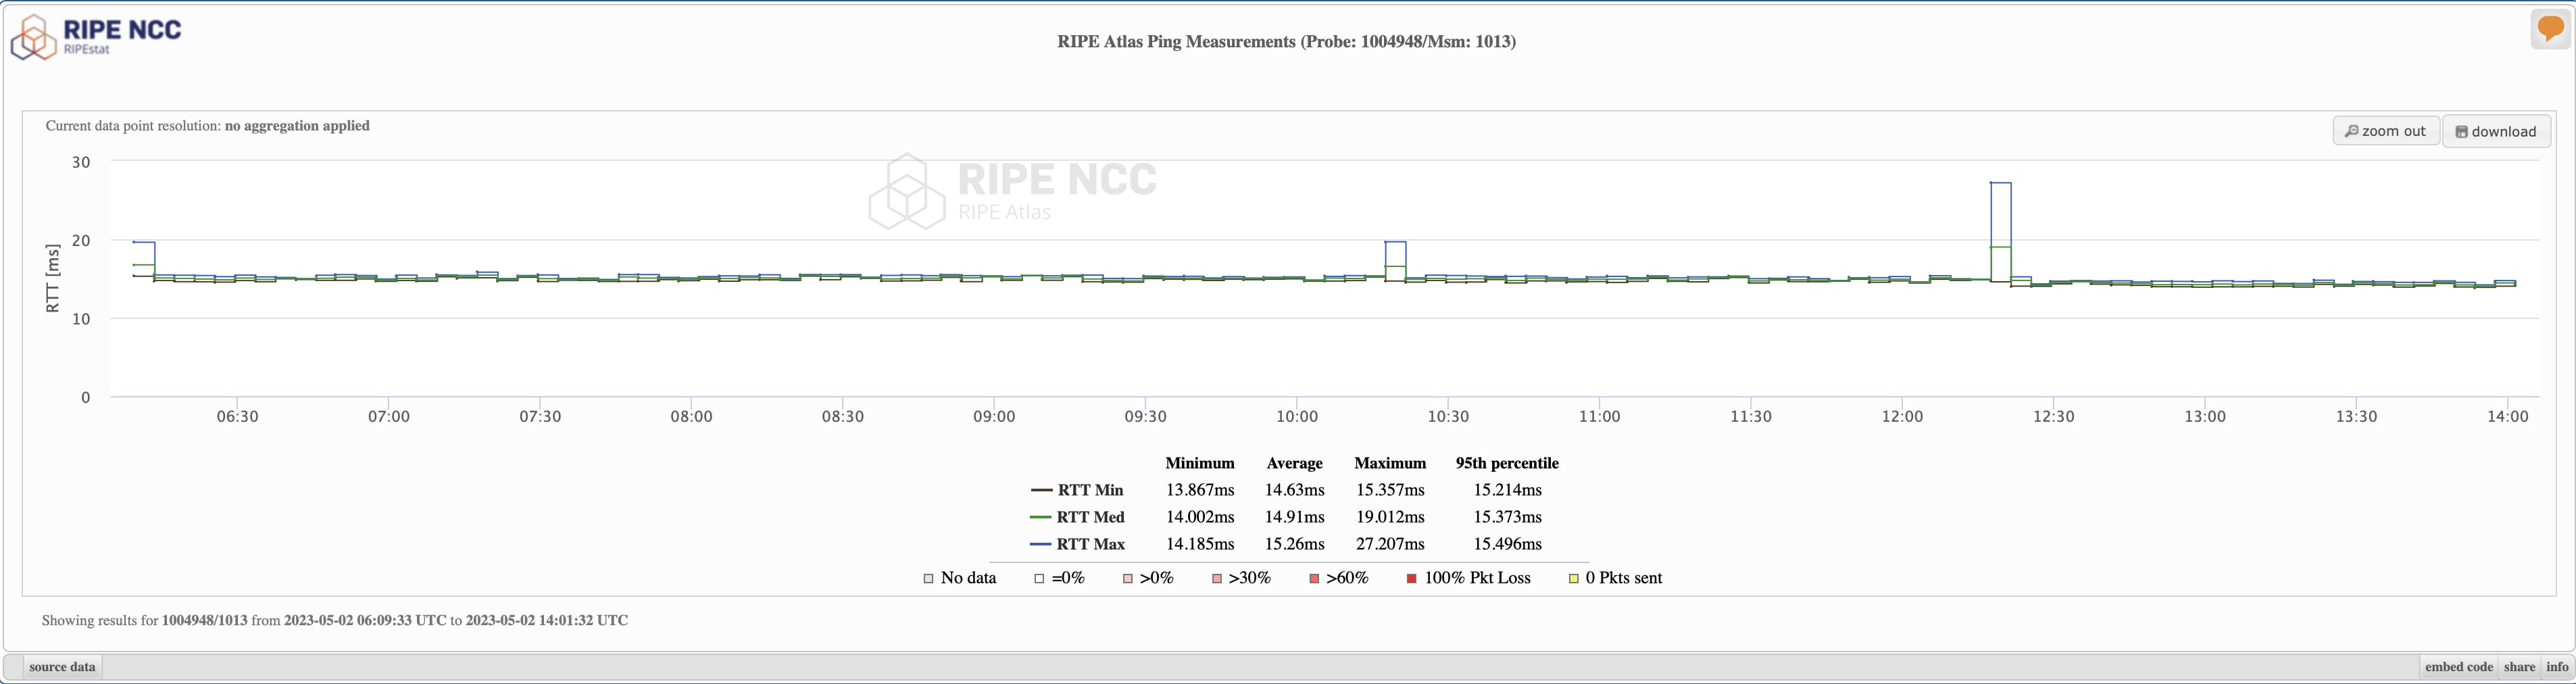
Task: Click the >30% packet loss swatch
Action: tap(1217, 579)
